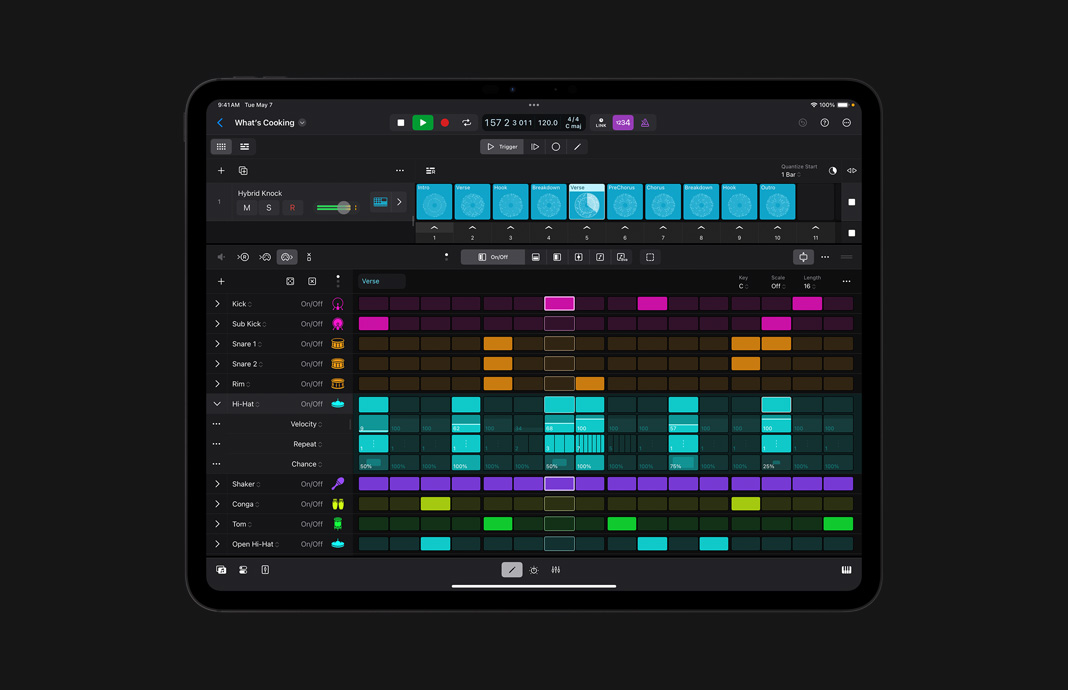
Task: Open the Scale Off dropdown
Action: click(x=778, y=284)
